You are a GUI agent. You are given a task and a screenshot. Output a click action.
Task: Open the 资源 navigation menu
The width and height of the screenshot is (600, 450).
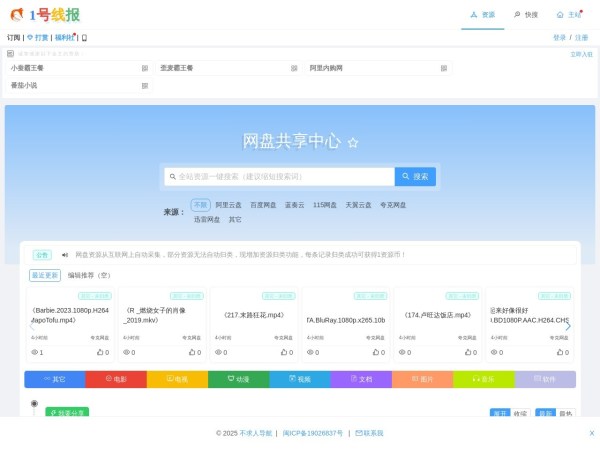coord(482,15)
